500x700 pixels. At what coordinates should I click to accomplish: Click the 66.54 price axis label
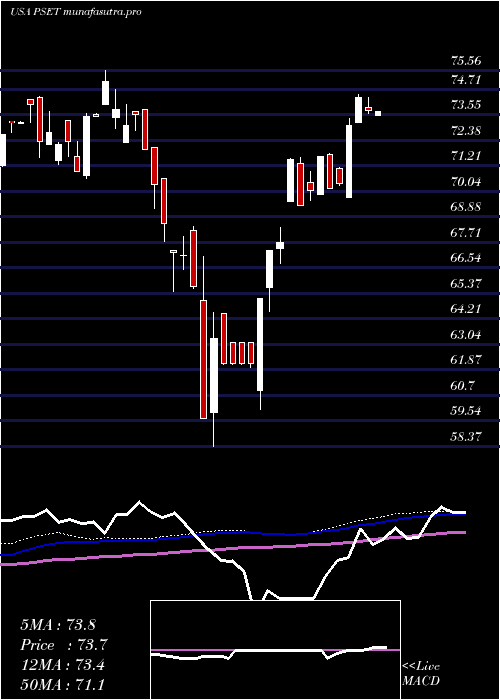pyautogui.click(x=466, y=258)
